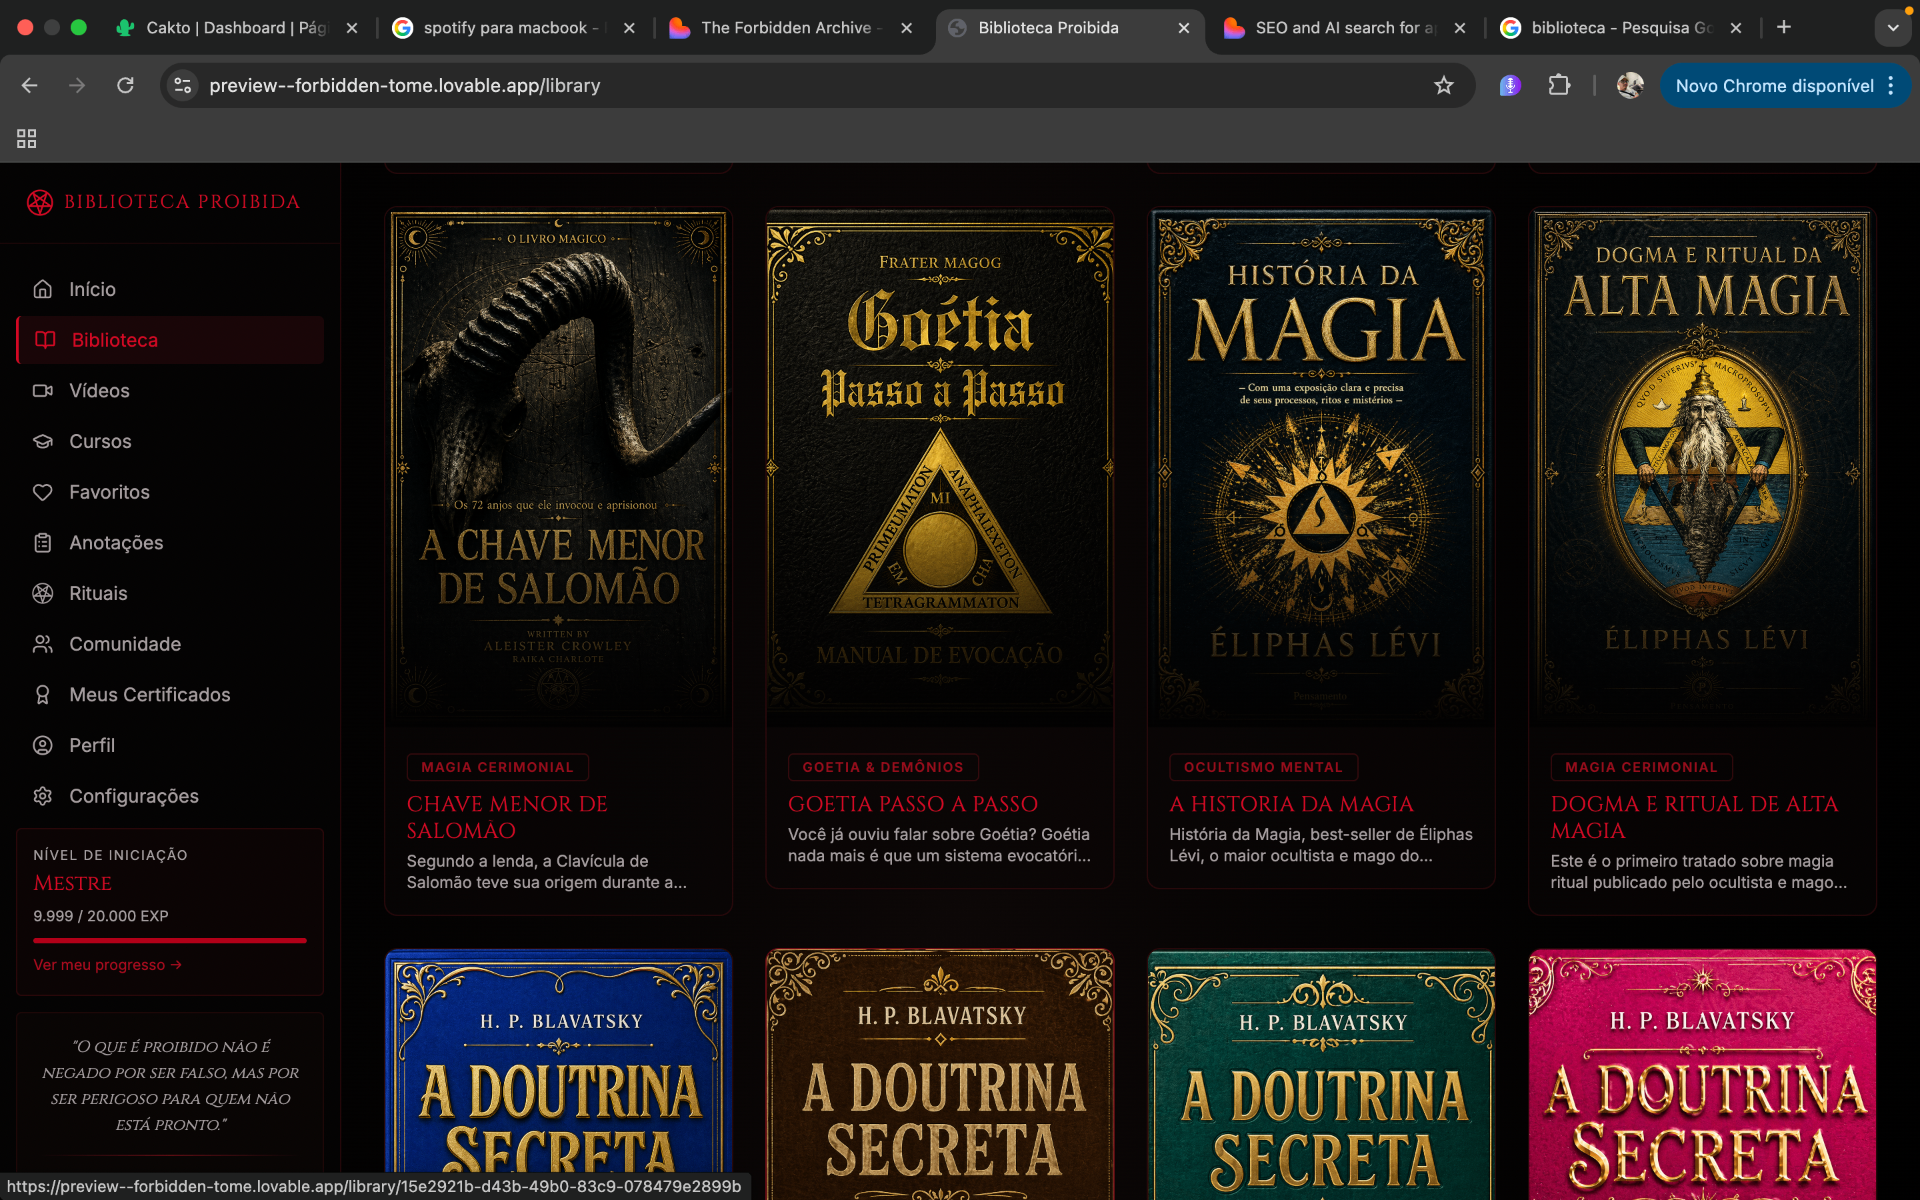Close the Cakto Dashboard tab

352,28
